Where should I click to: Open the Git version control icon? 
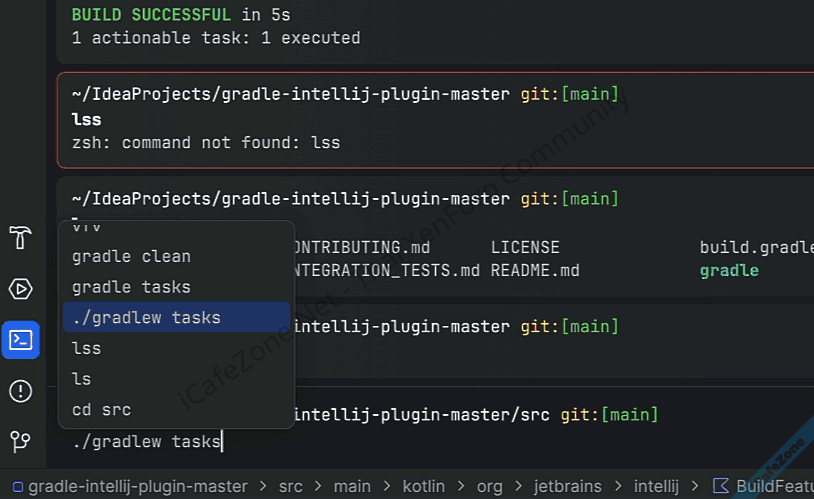[x=20, y=441]
